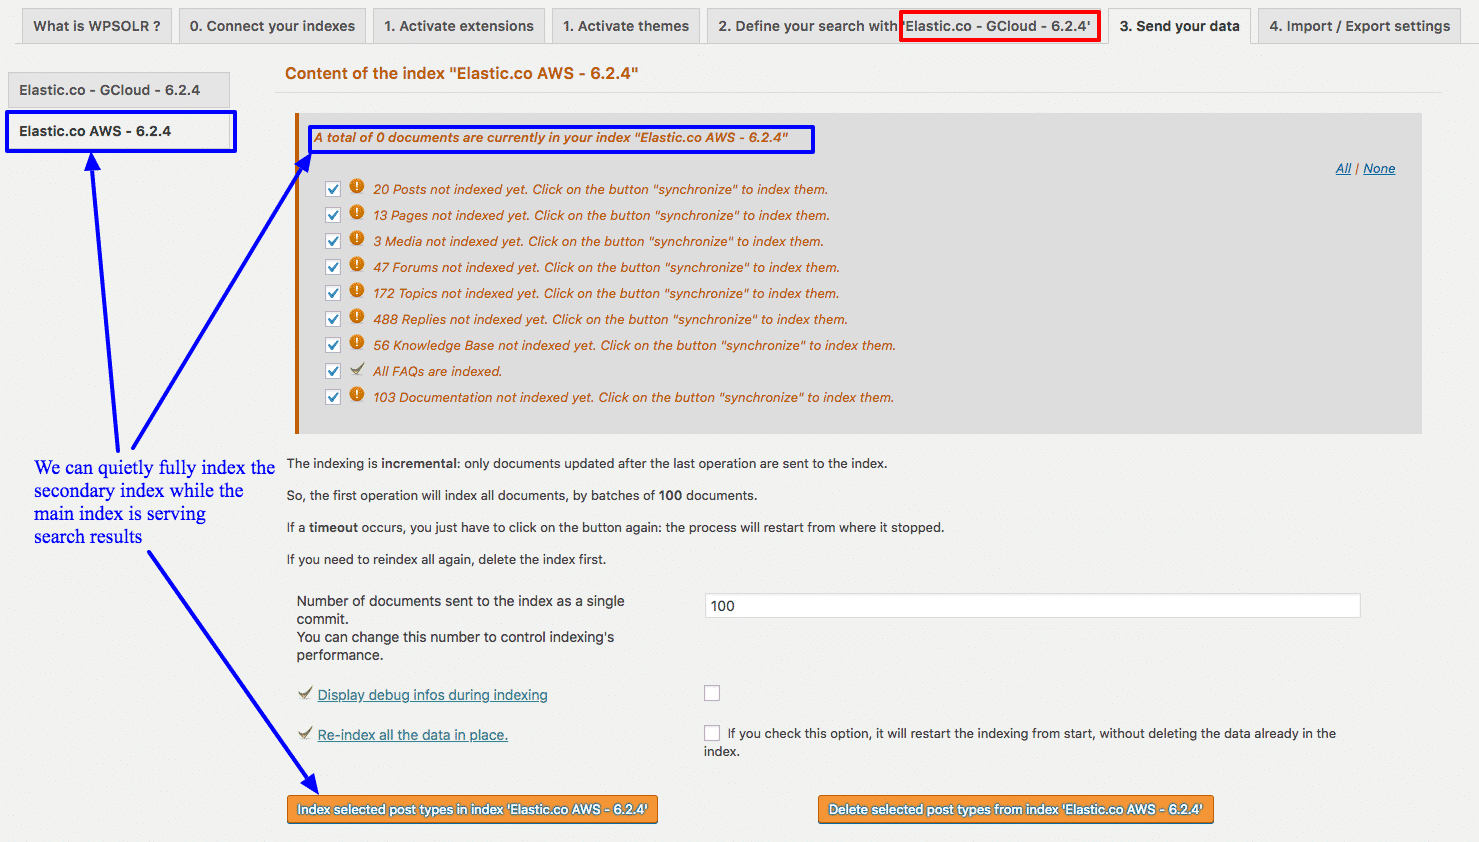Click the checkmark icon beside All FAQs
This screenshot has height=842, width=1479.
357,369
